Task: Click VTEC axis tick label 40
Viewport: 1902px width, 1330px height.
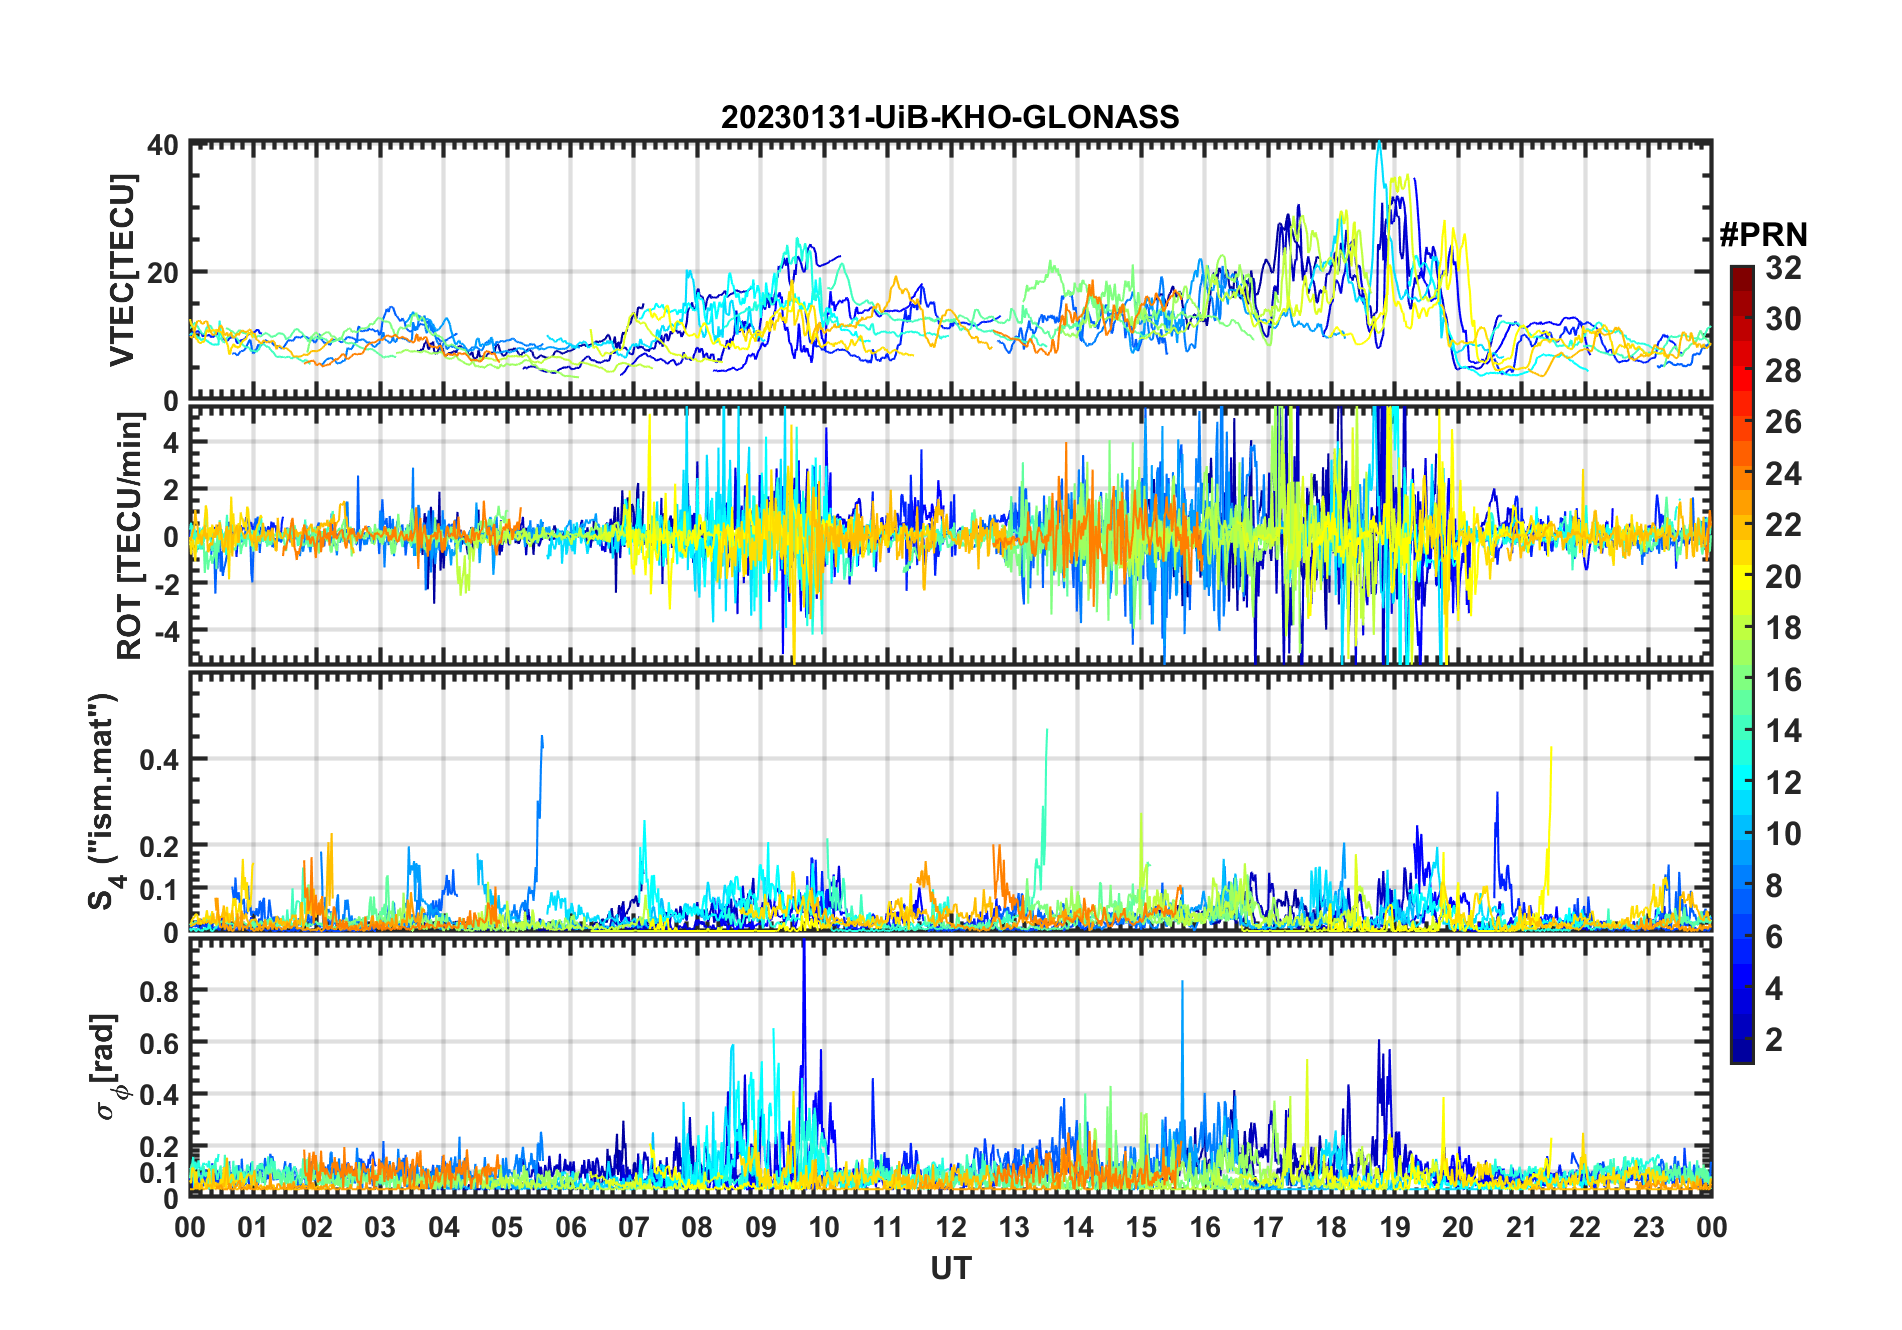Action: pyautogui.click(x=163, y=145)
